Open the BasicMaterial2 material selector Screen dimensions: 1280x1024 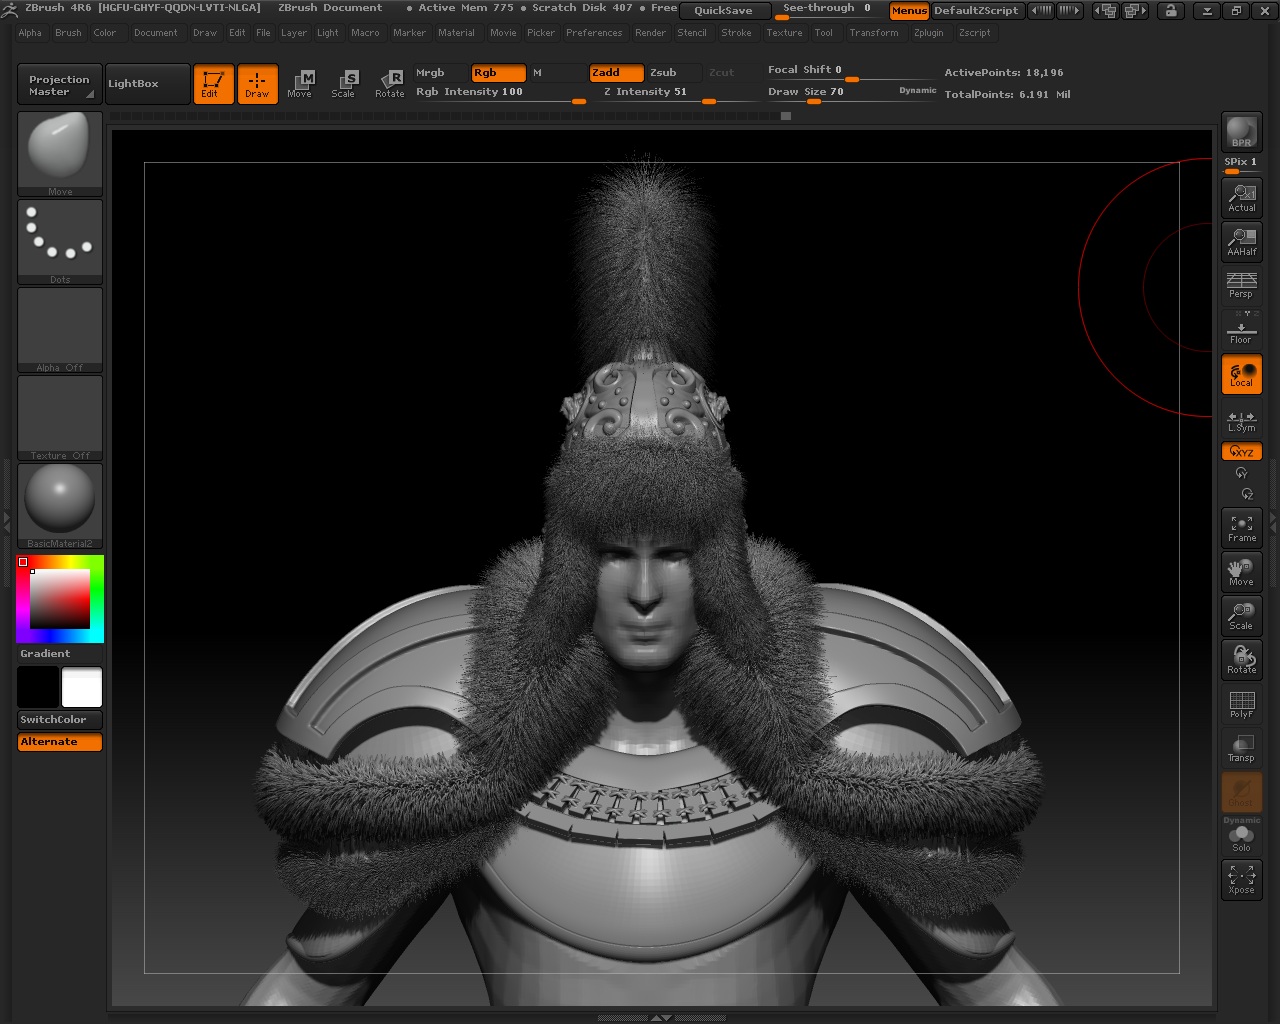[60, 506]
